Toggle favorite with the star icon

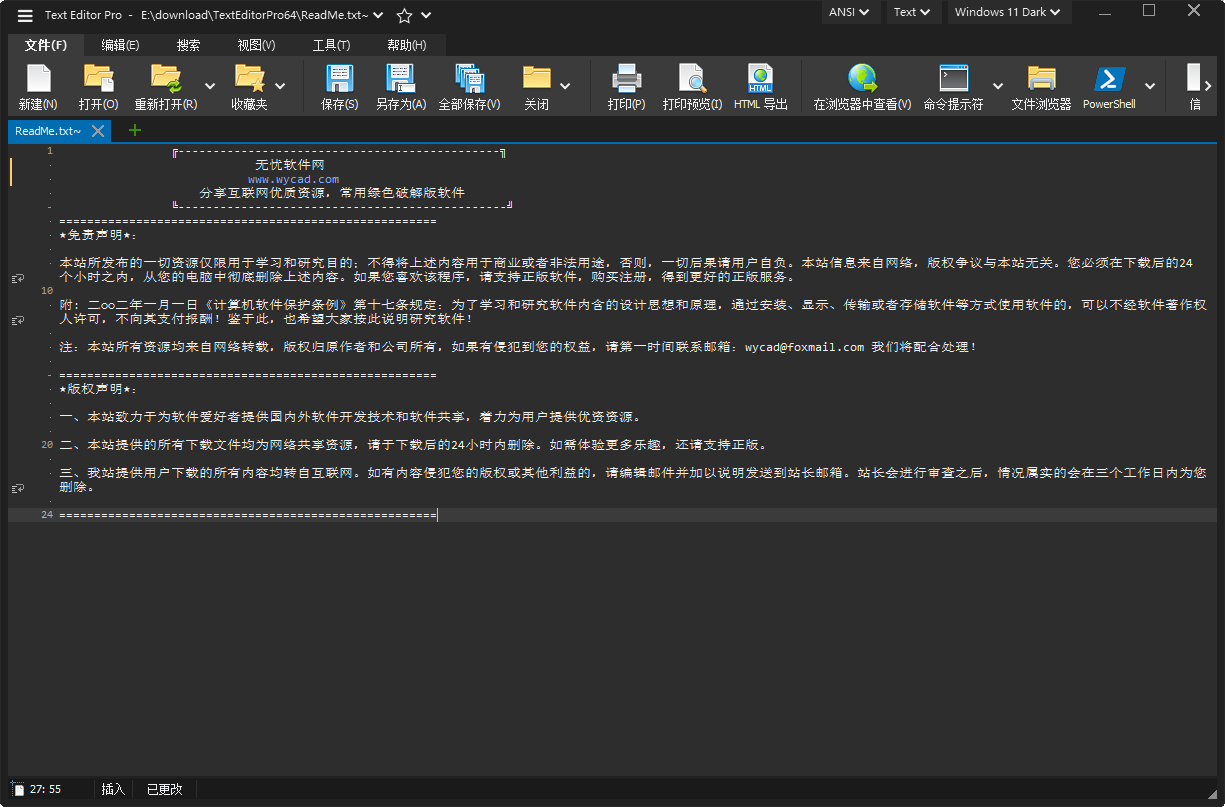click(403, 14)
